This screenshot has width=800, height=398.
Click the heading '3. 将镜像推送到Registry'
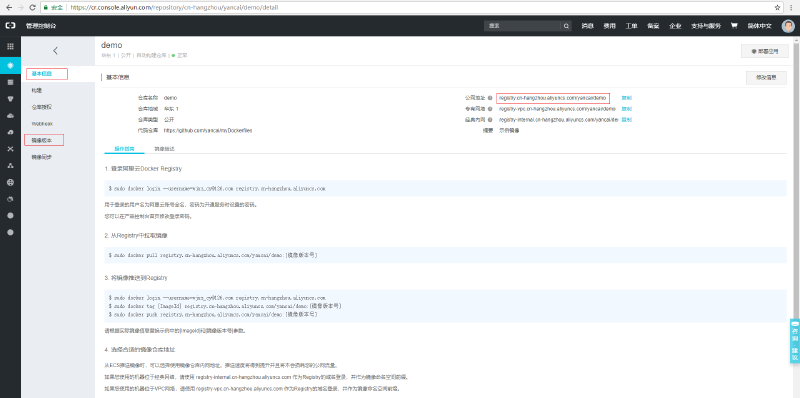point(136,278)
